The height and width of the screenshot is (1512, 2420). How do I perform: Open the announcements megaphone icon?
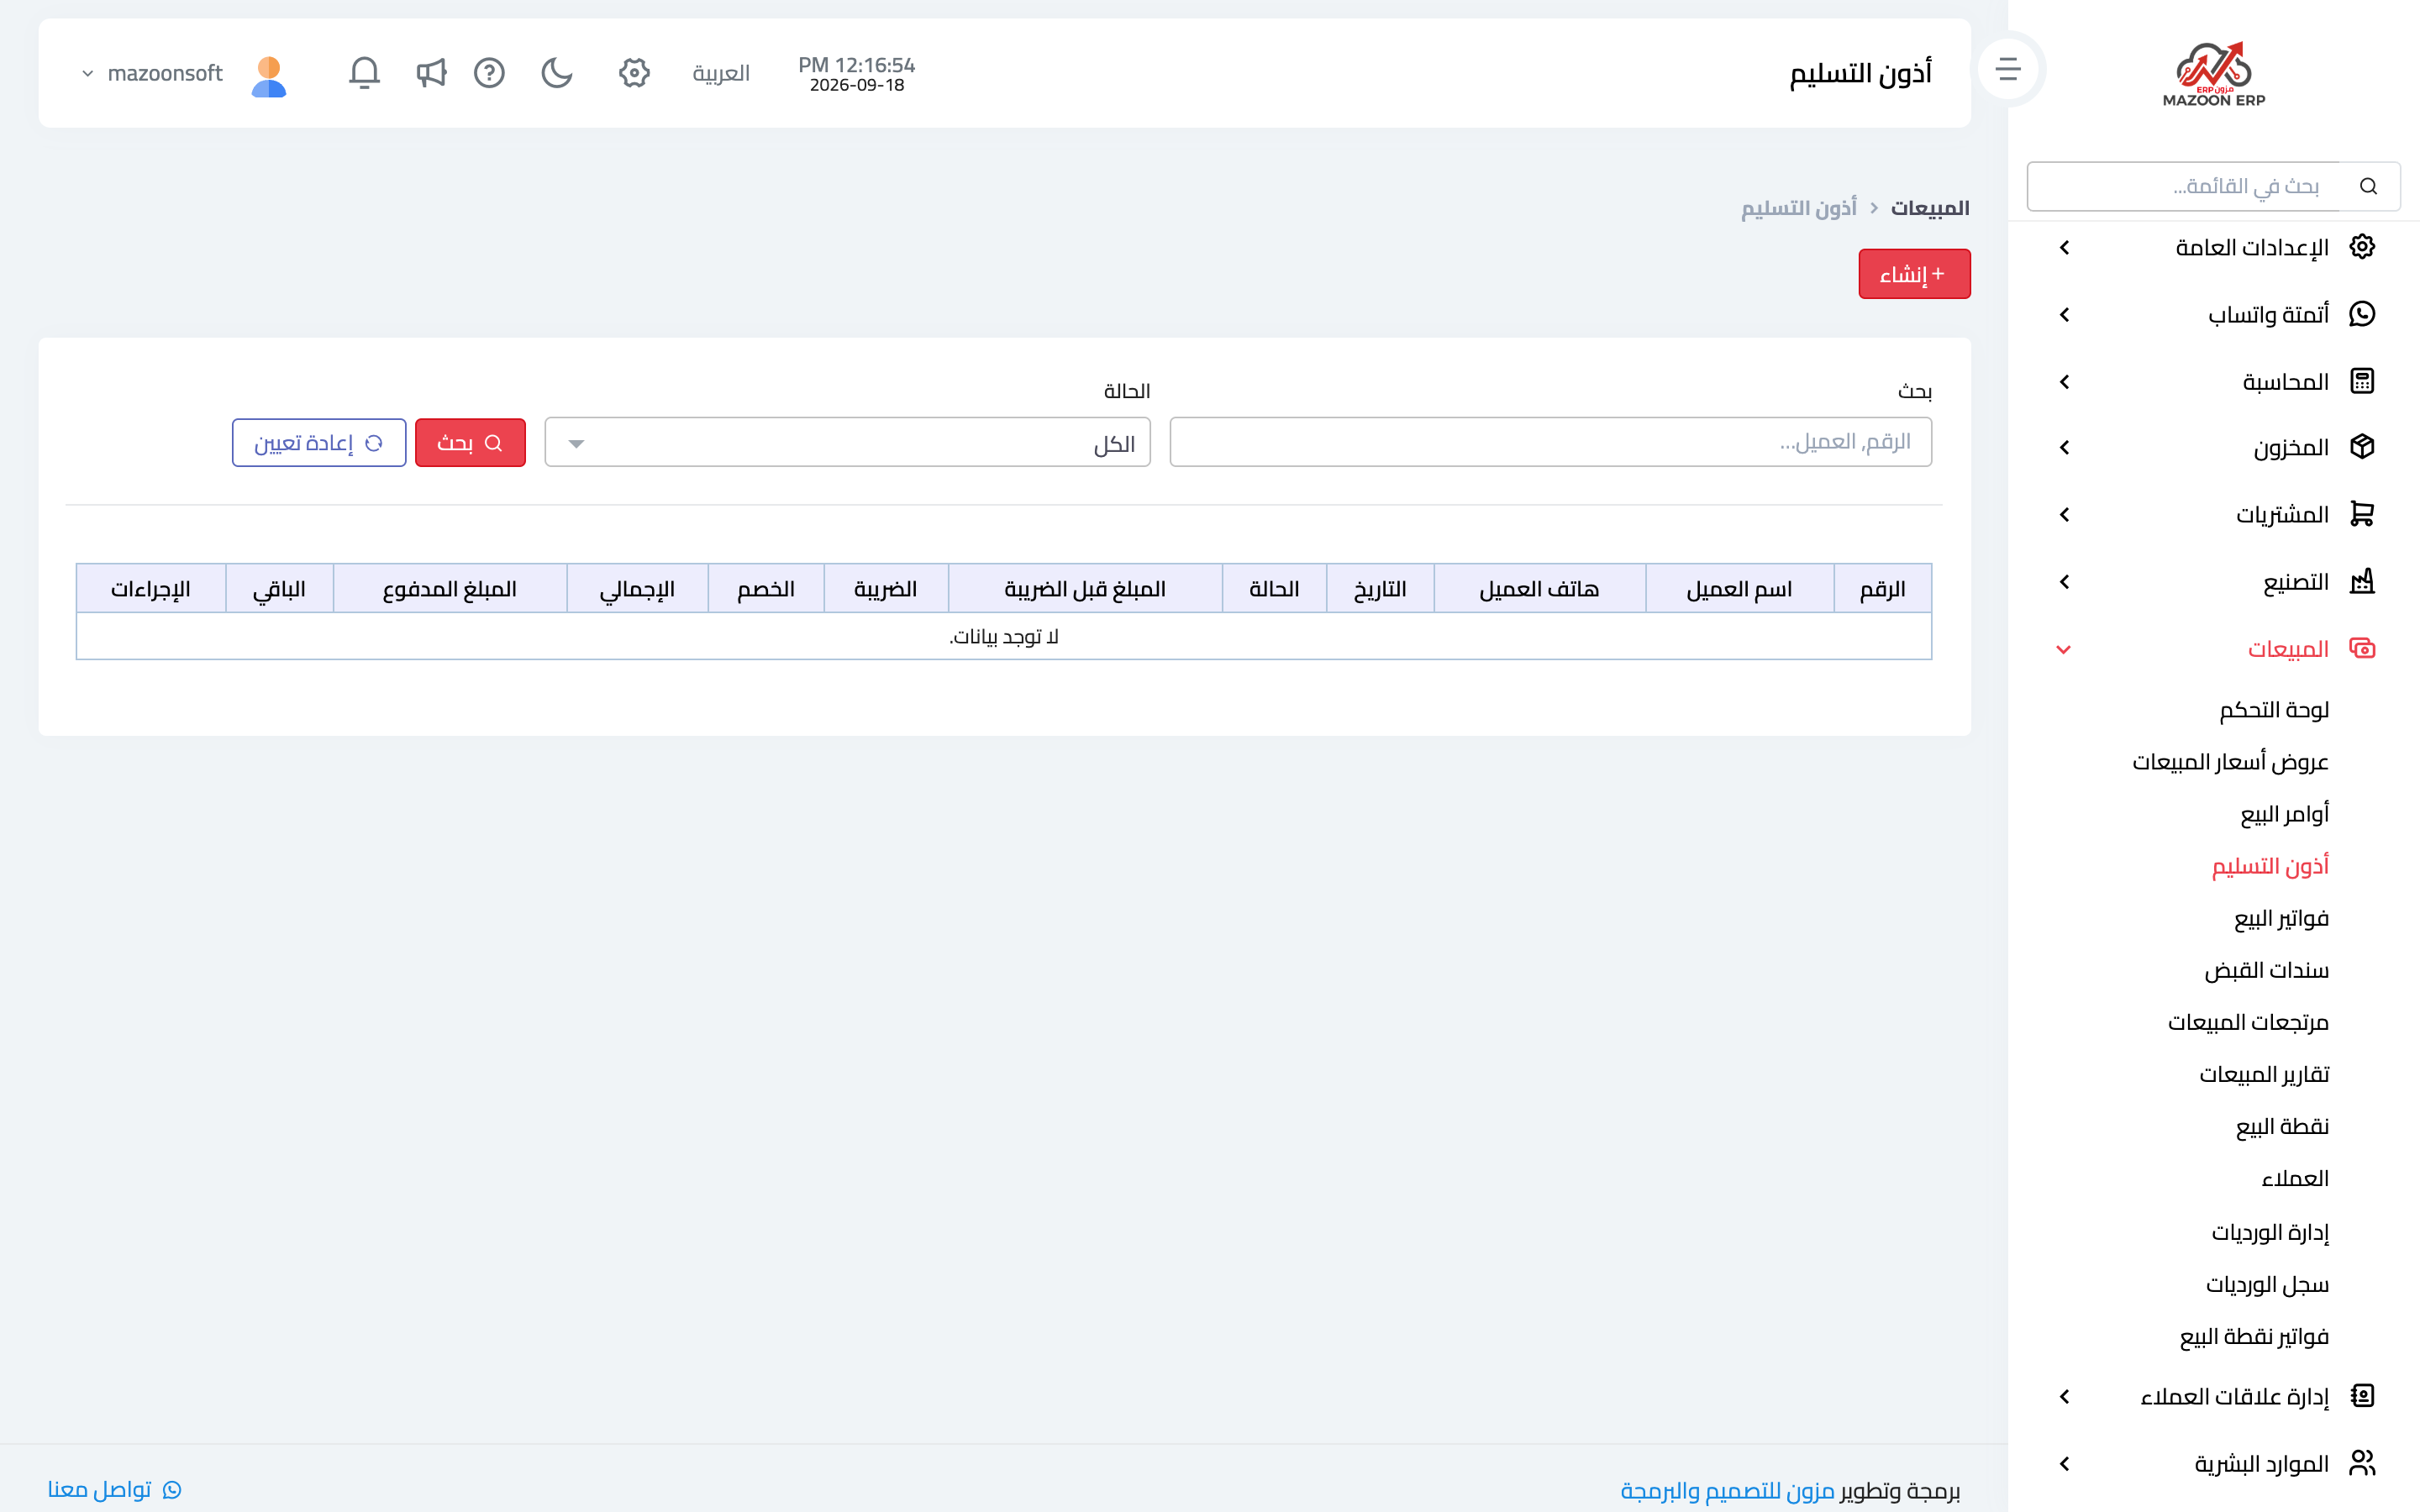pos(431,73)
